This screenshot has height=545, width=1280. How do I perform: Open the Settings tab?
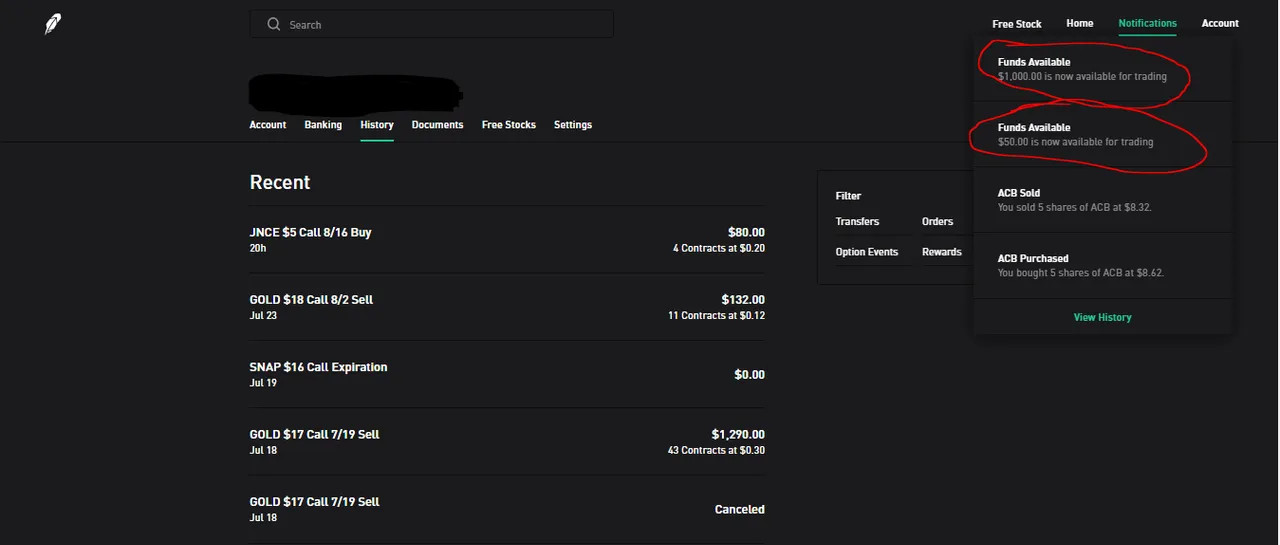573,125
